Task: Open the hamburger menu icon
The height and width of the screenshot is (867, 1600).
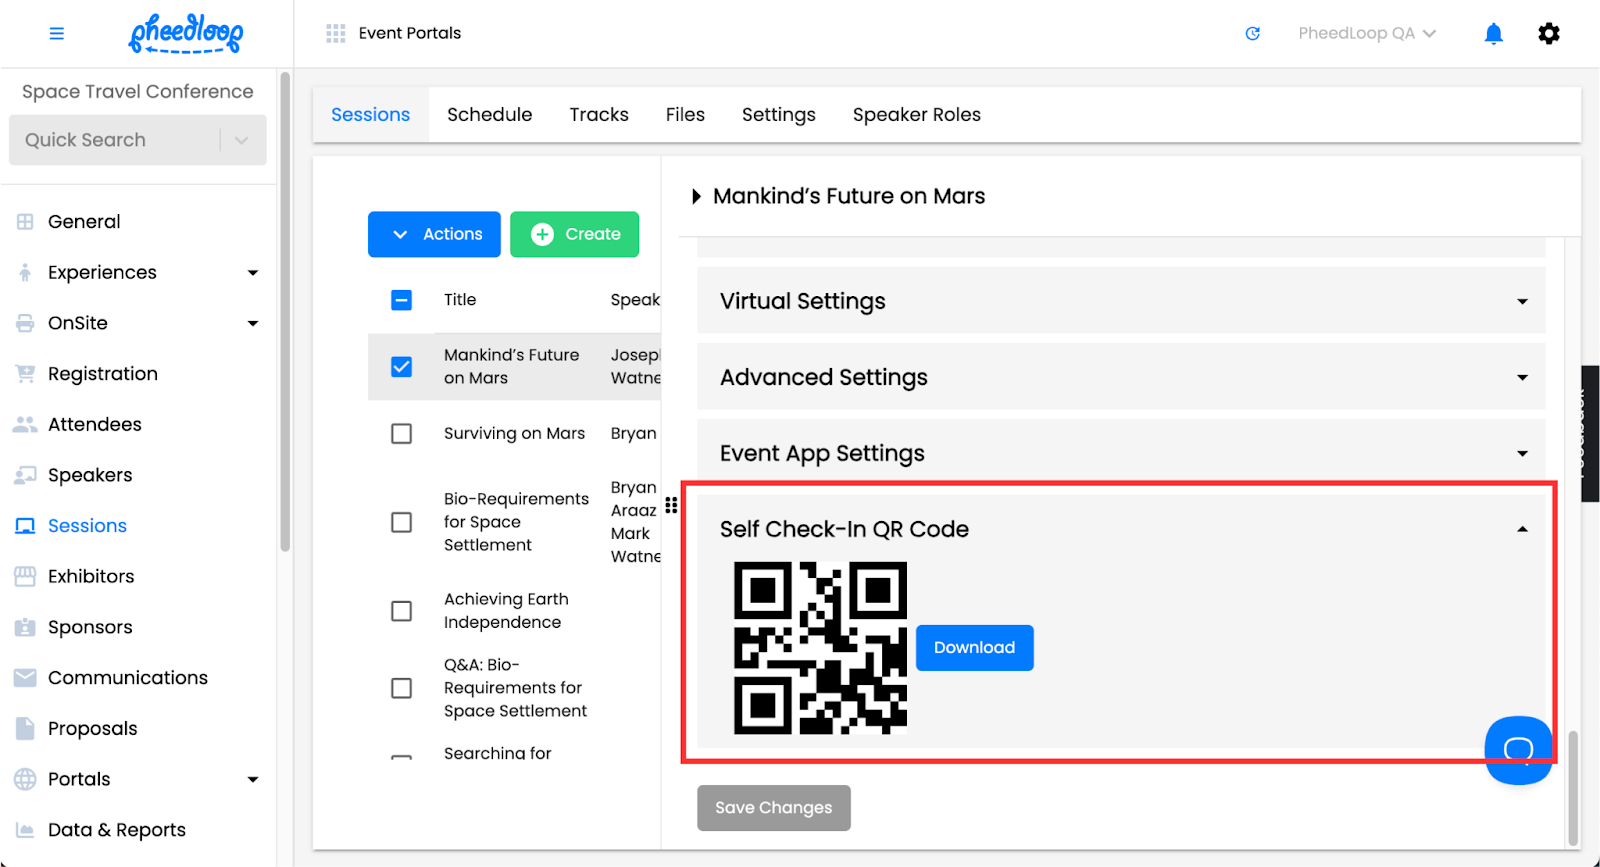Action: pyautogui.click(x=57, y=33)
